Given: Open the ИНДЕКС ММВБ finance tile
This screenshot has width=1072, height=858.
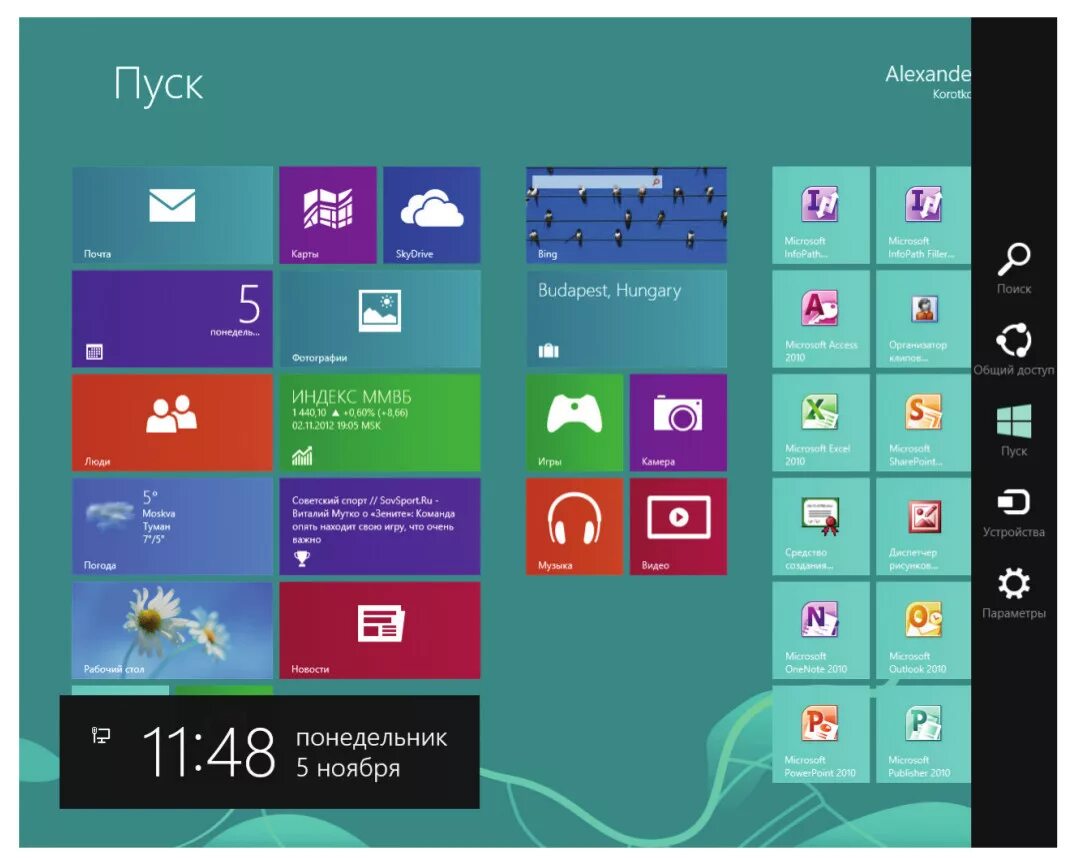Looking at the screenshot, I should coord(380,423).
